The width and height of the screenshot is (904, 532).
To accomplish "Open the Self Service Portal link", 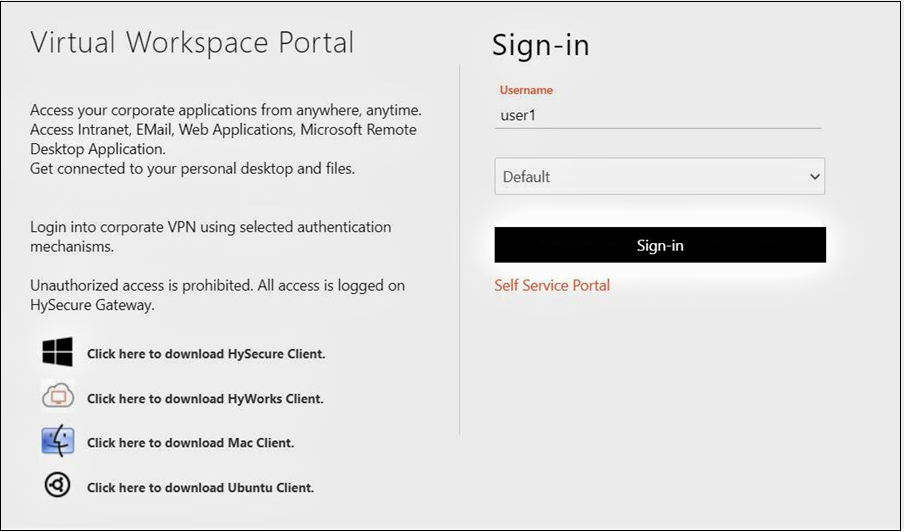I will [x=552, y=285].
